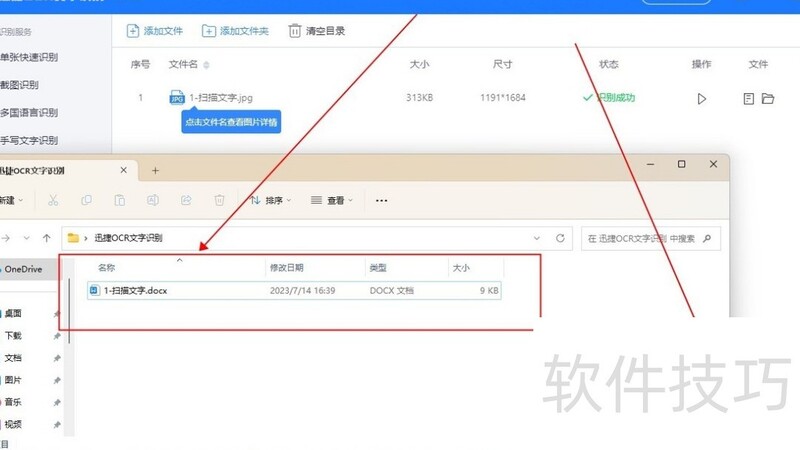Select 单张快速识别 in the OCR sidebar

29,57
